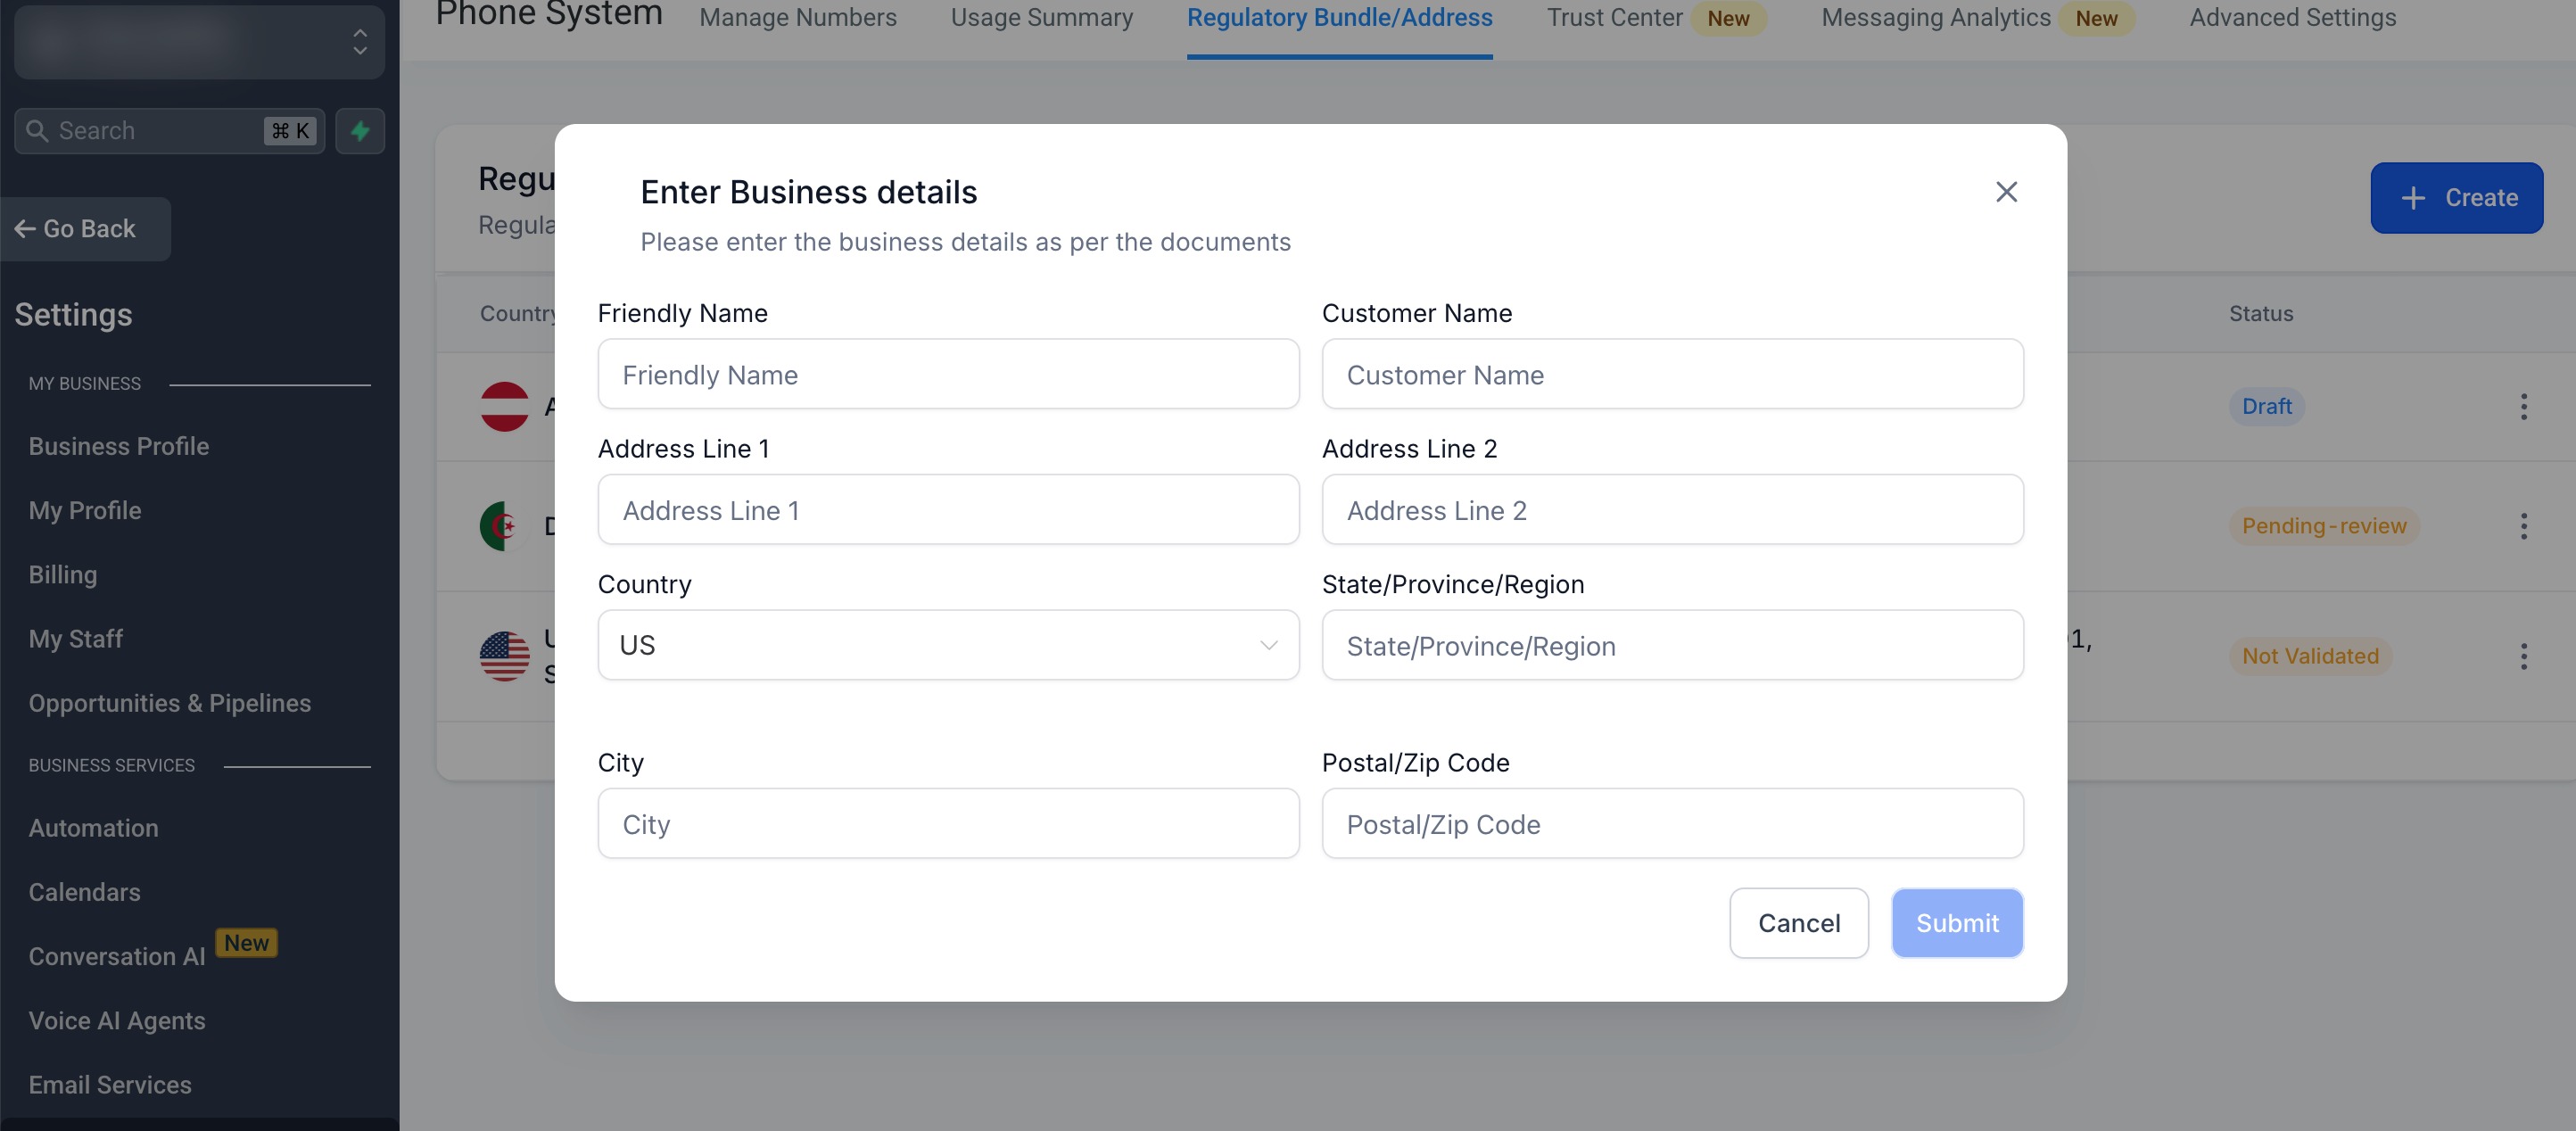Click the Algeria flag icon

[x=503, y=526]
